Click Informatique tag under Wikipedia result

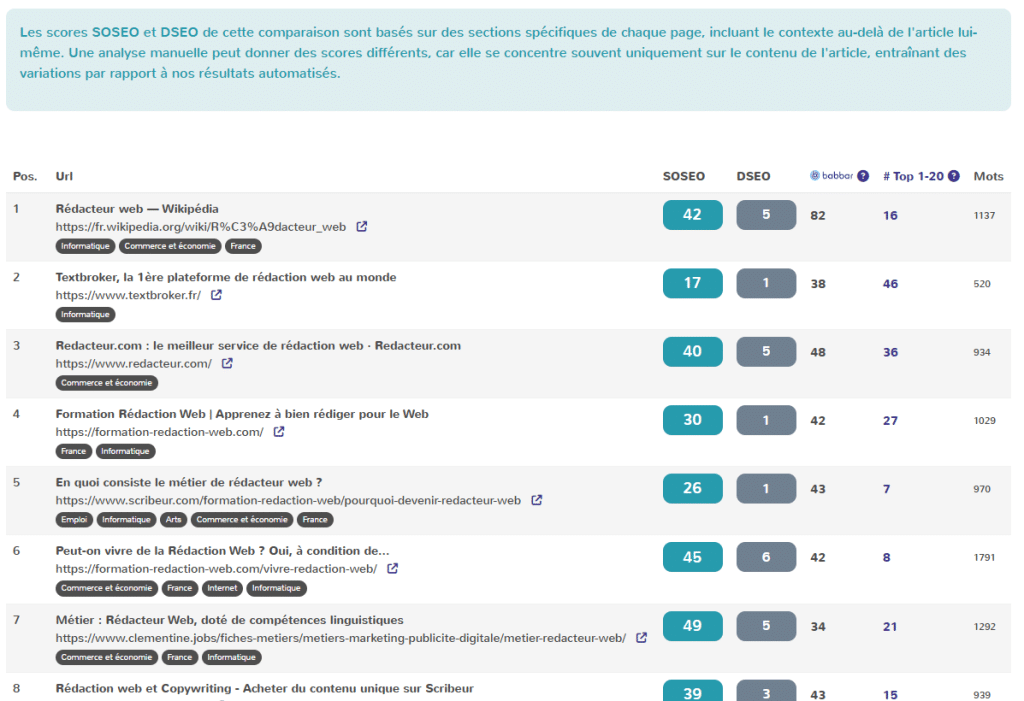click(x=86, y=246)
